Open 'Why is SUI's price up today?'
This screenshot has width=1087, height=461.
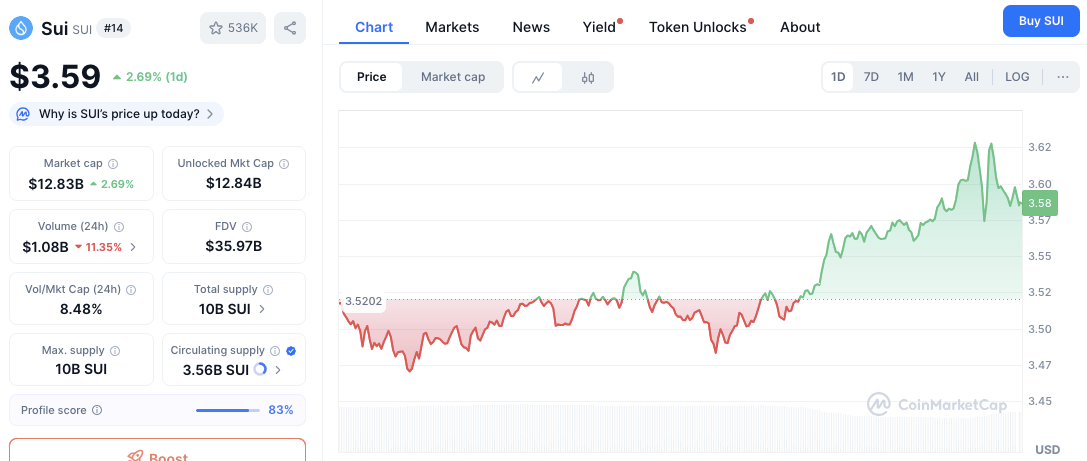point(117,114)
